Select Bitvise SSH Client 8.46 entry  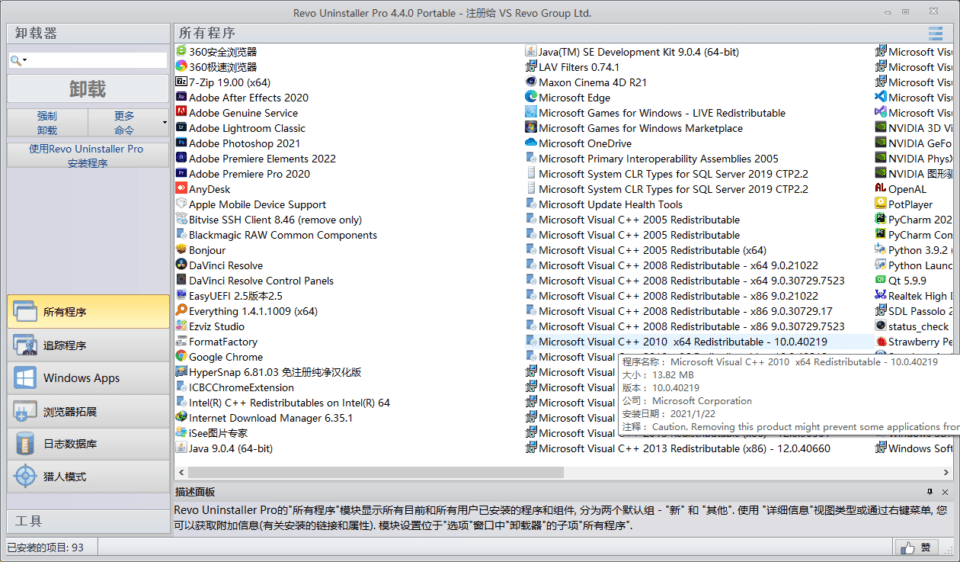click(x=275, y=220)
